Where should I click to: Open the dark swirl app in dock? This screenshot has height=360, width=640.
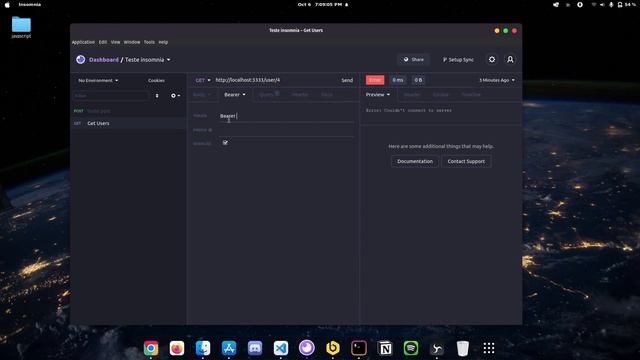[x=437, y=348]
